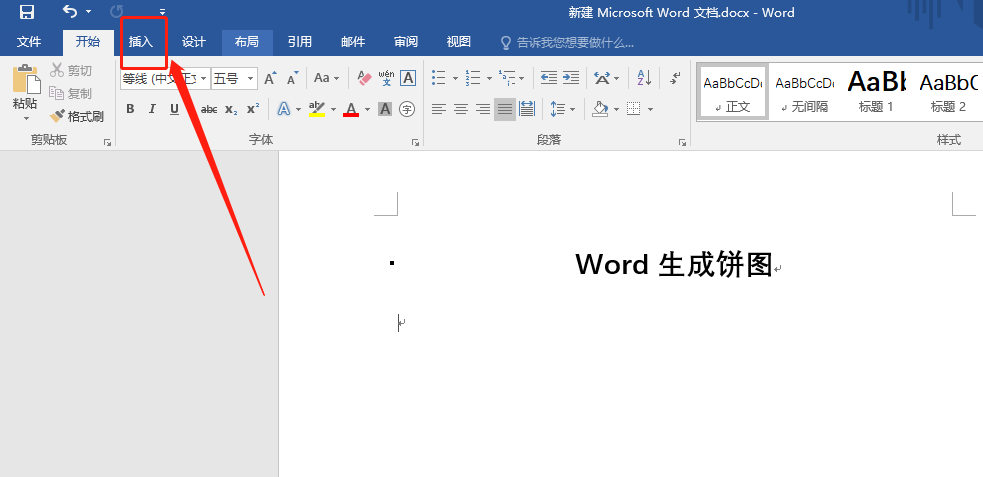Apply the red font color swatch
The height and width of the screenshot is (477, 983).
pyautogui.click(x=351, y=109)
